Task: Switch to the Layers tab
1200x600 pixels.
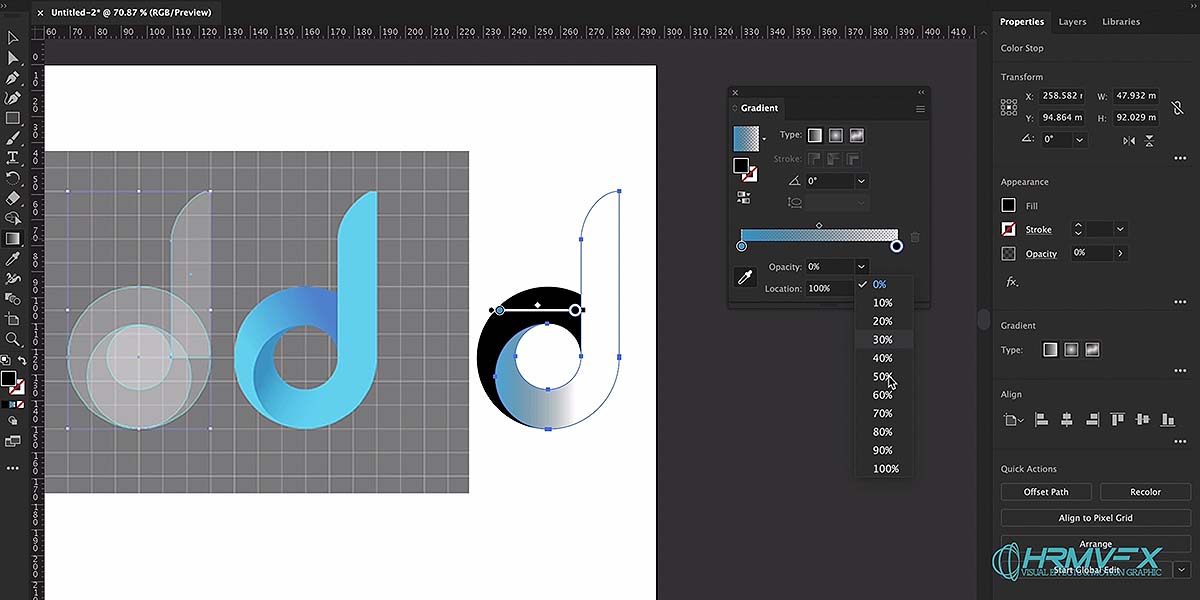Action: pos(1072,21)
